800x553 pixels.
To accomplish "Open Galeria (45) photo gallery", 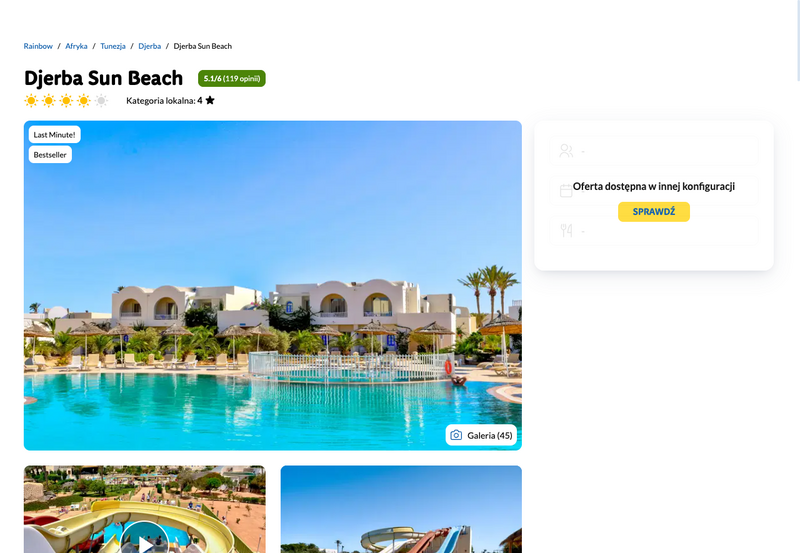I will pyautogui.click(x=481, y=435).
